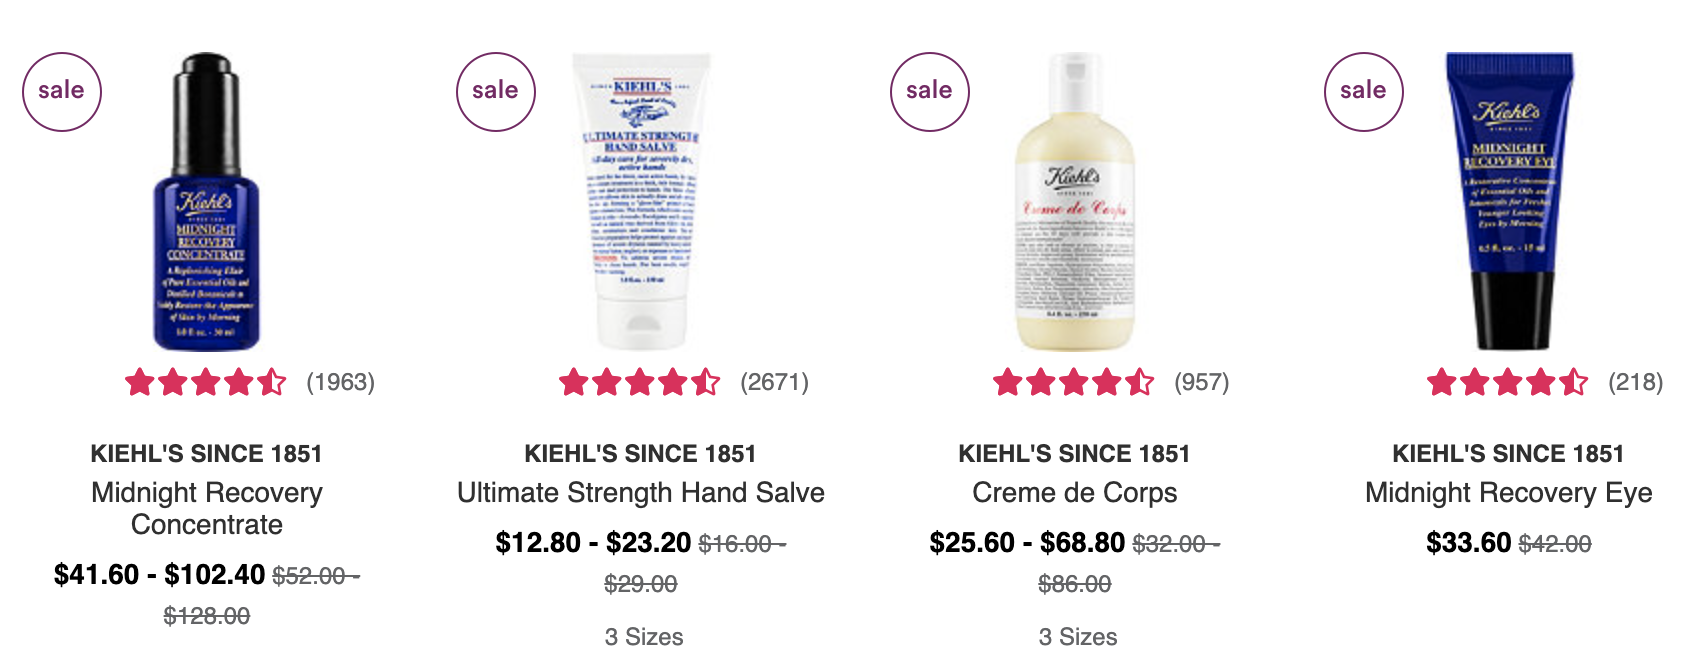View the 2671 reviews count
The height and width of the screenshot is (658, 1688).
tap(775, 382)
